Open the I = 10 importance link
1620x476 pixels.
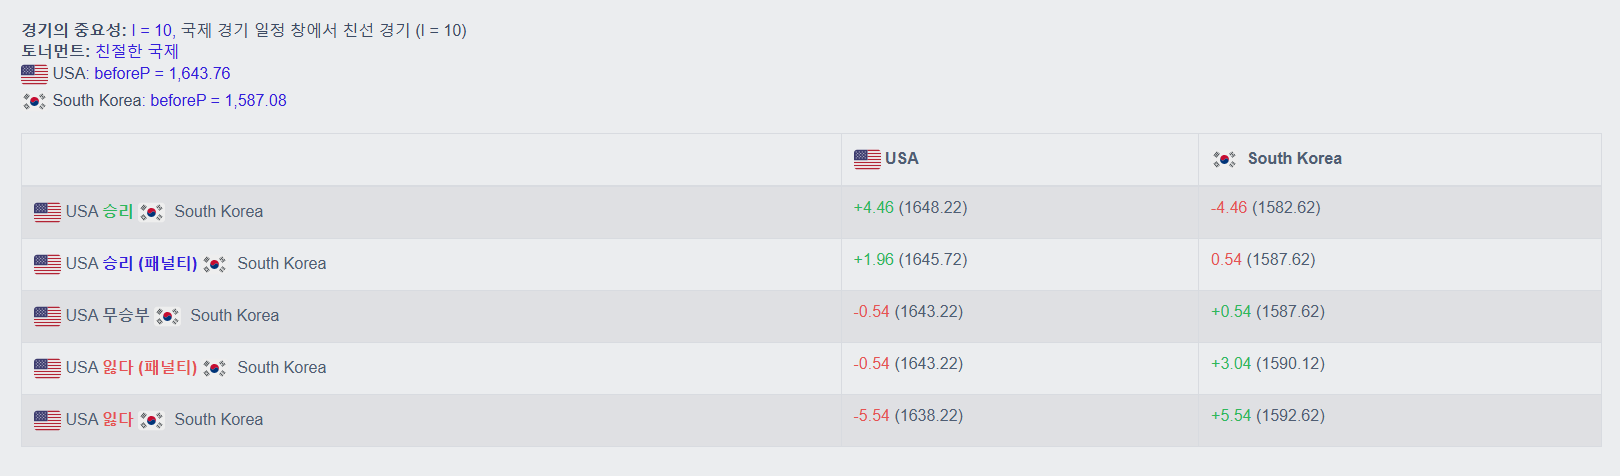(x=151, y=30)
